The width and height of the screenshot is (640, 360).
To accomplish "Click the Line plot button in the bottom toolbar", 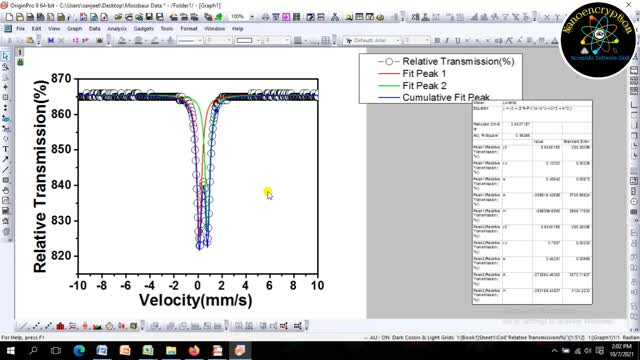I will [x=23, y=326].
